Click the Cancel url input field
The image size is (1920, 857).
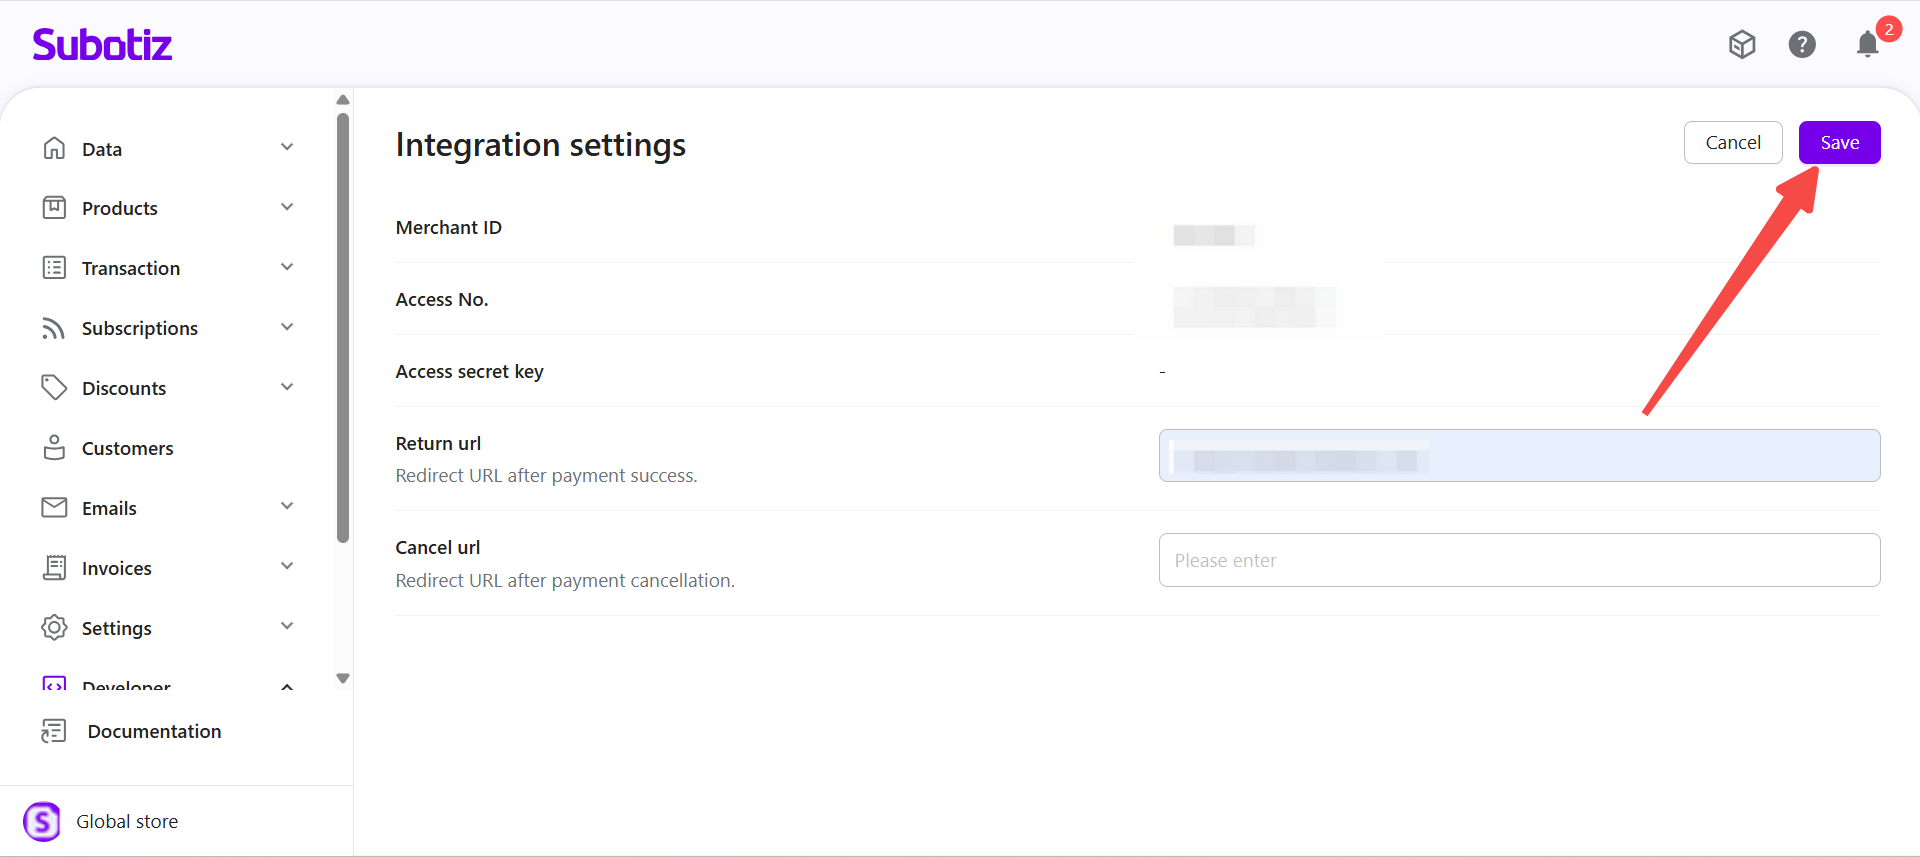click(x=1518, y=560)
